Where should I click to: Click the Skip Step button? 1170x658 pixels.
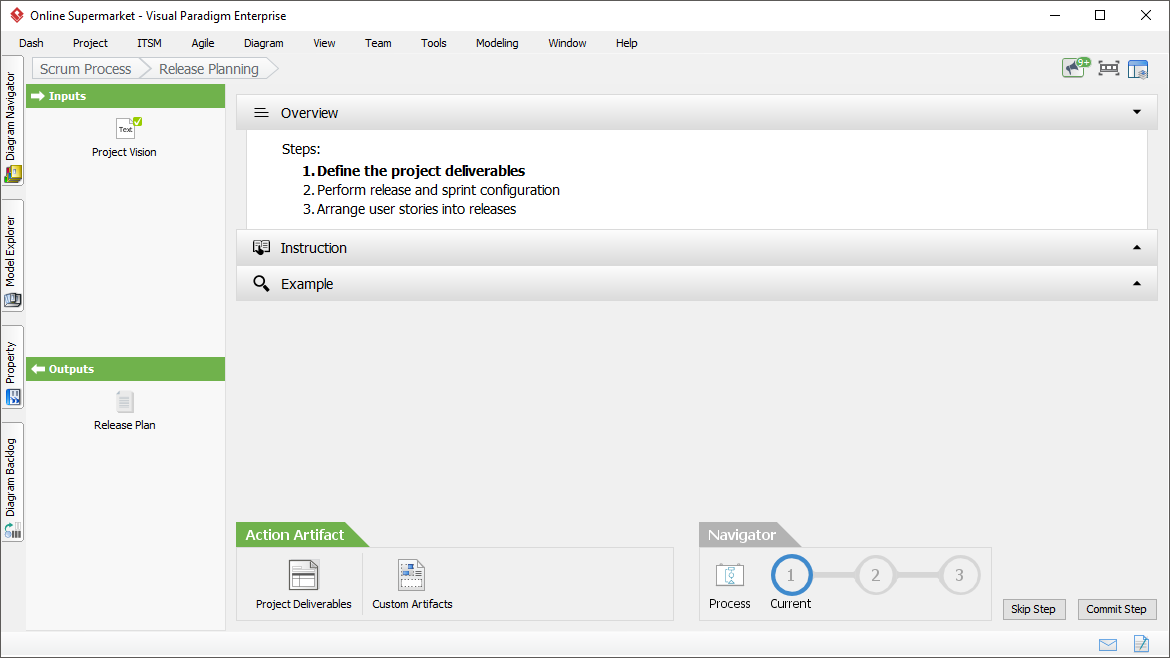click(x=1033, y=609)
